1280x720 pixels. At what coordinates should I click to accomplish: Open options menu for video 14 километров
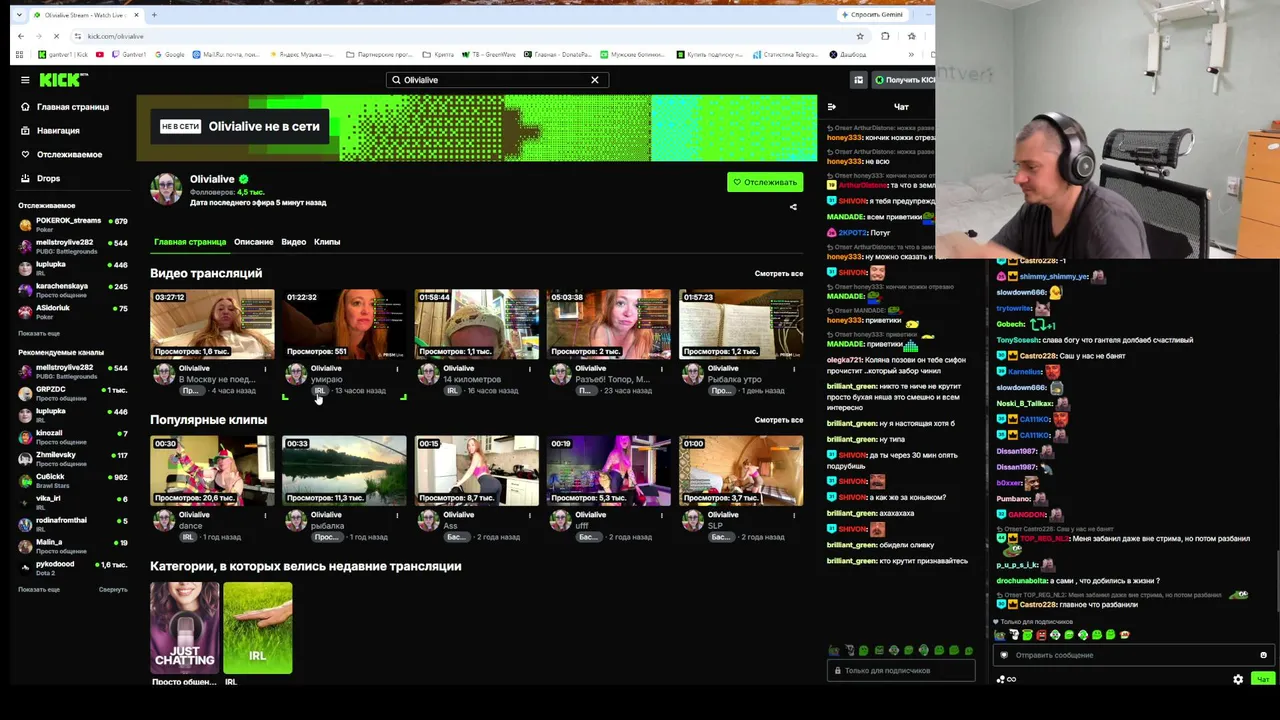pos(530,369)
